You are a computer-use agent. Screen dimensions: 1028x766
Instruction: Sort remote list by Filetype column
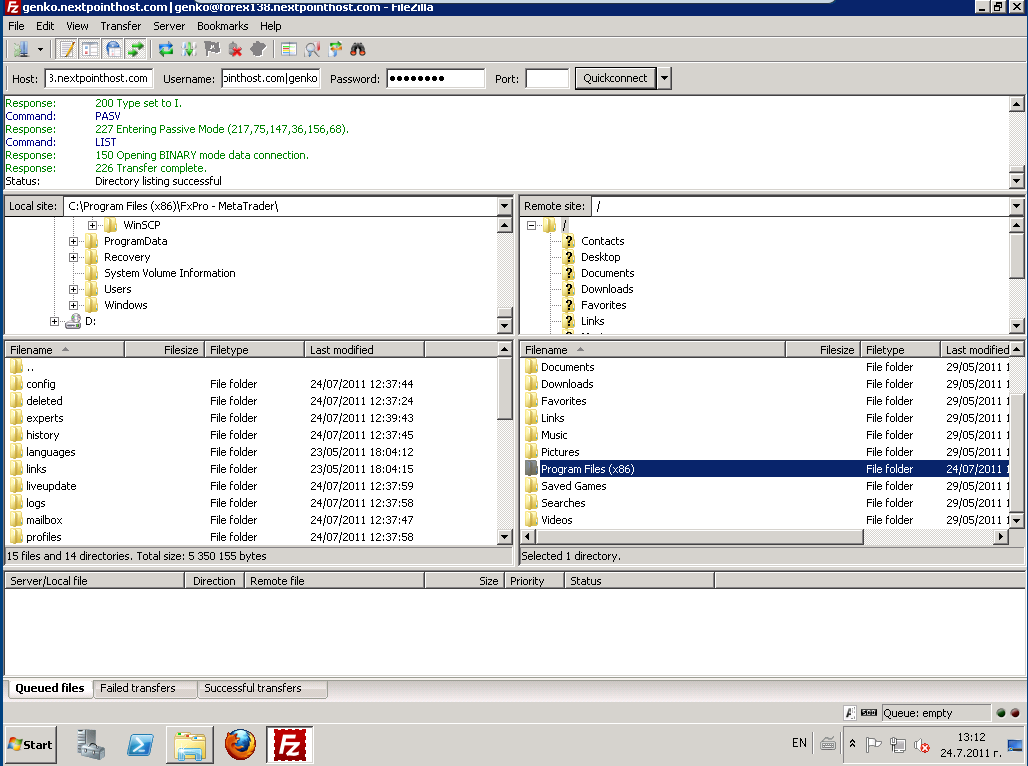pos(900,350)
